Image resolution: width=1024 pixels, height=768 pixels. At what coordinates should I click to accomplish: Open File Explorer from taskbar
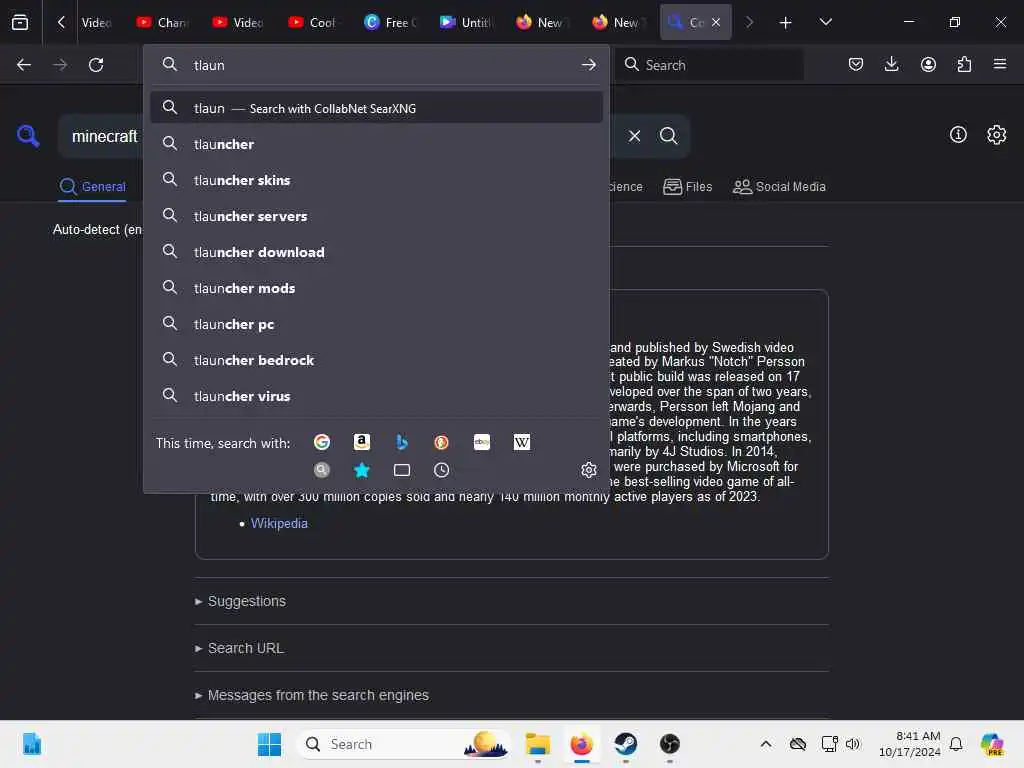click(537, 744)
